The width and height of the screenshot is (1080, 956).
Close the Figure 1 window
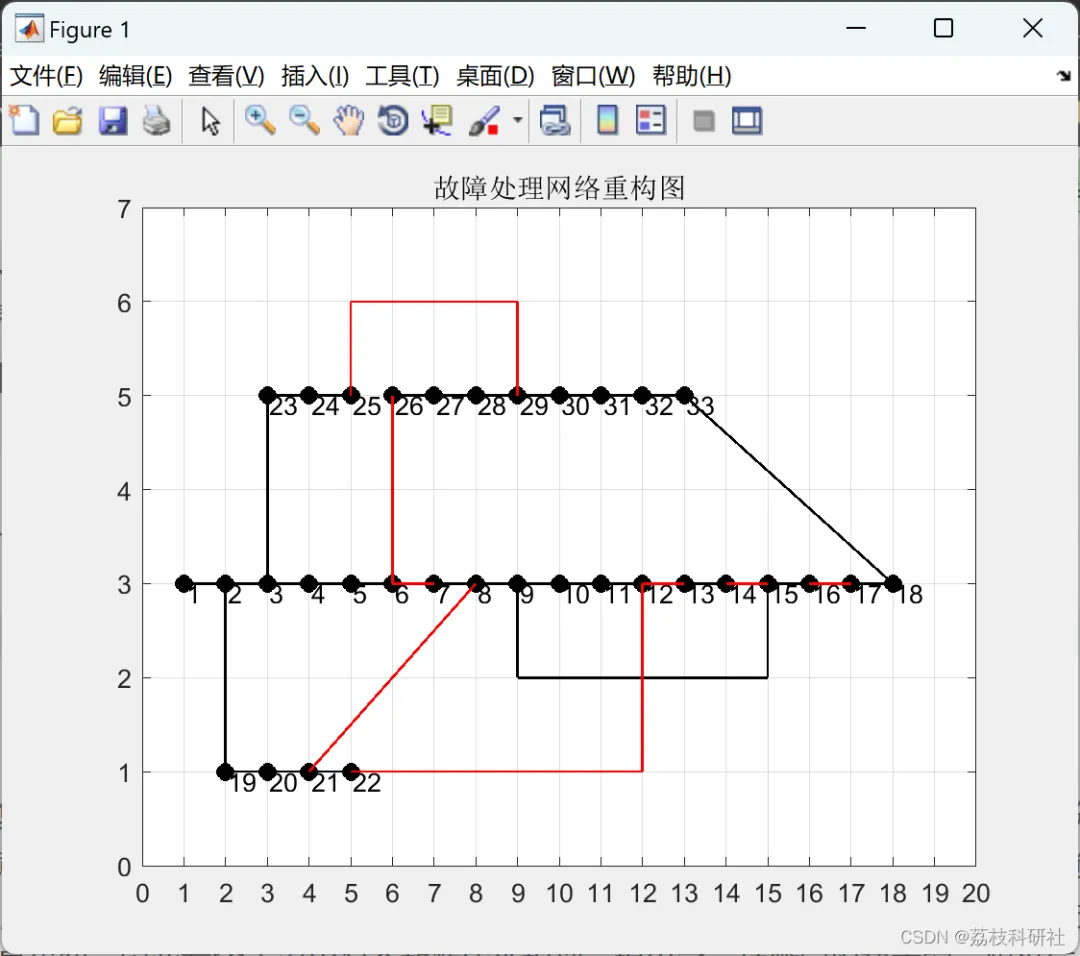[x=1032, y=28]
